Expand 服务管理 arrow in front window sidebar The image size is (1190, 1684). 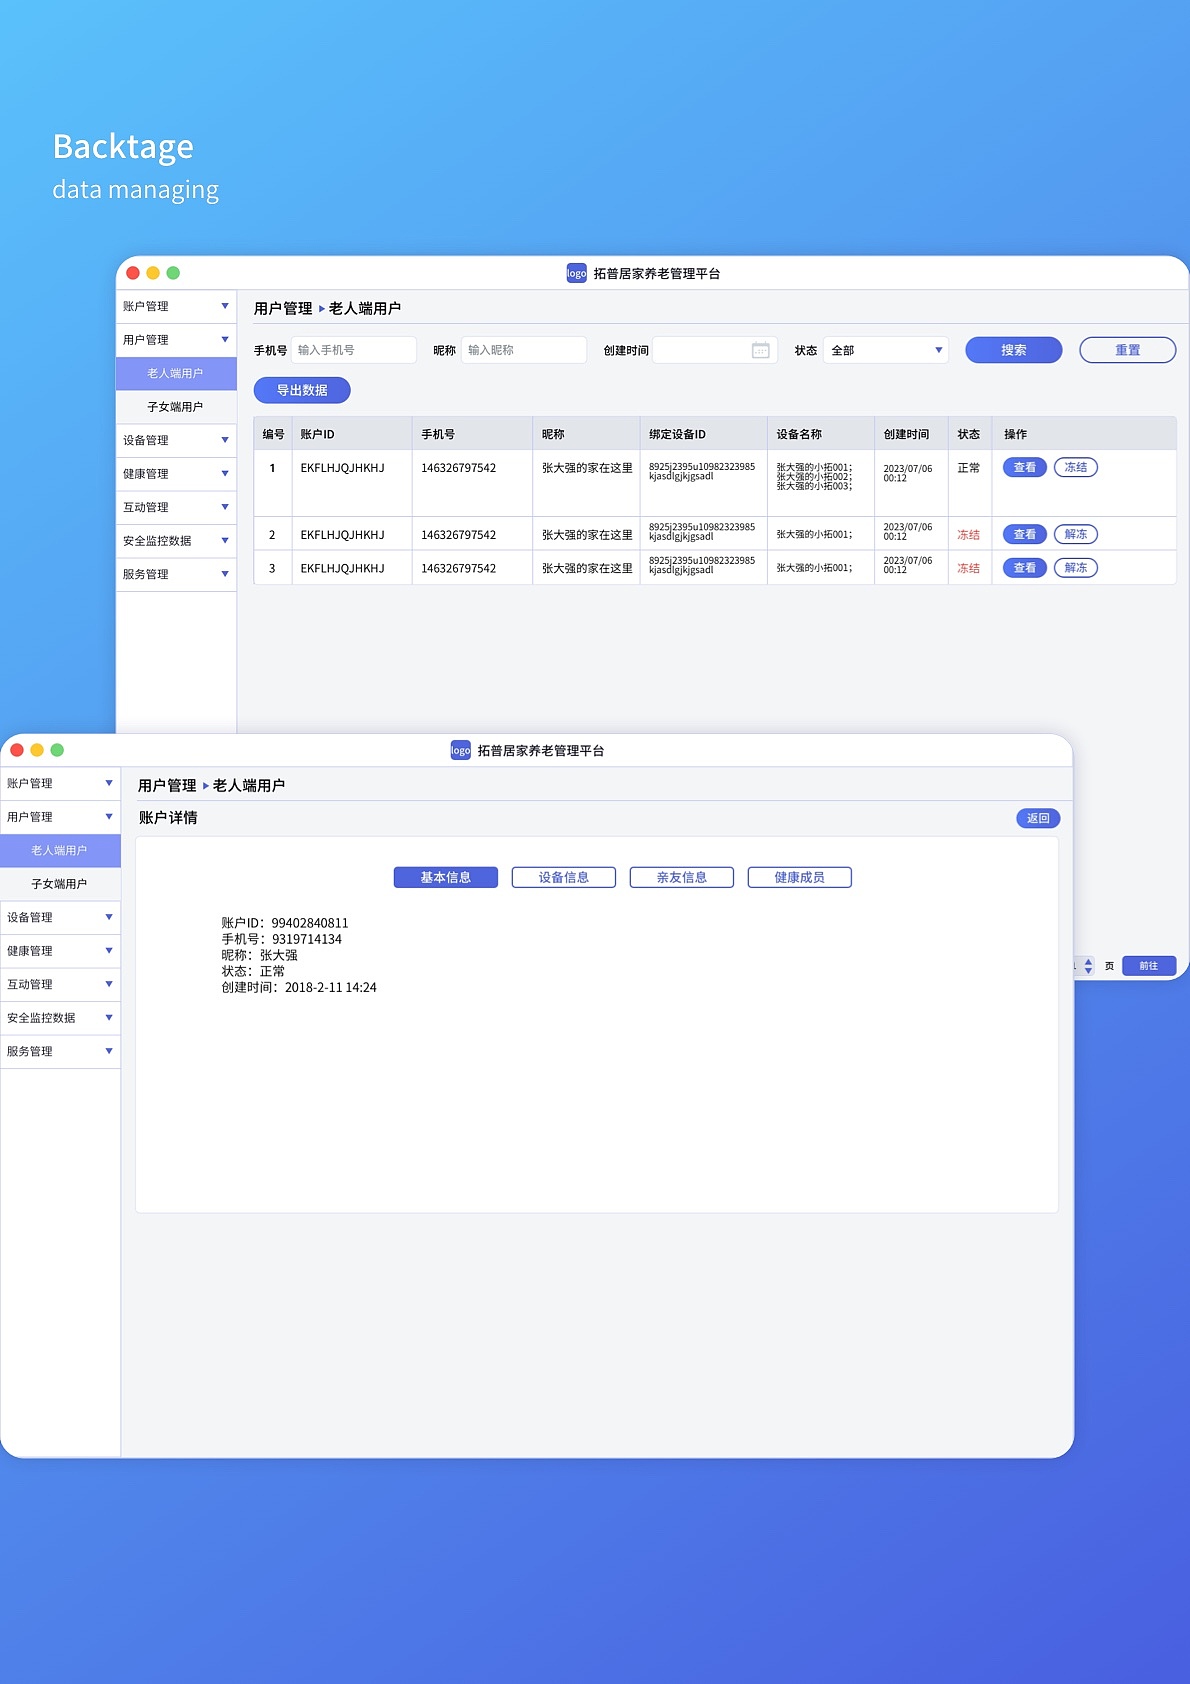(x=109, y=1051)
